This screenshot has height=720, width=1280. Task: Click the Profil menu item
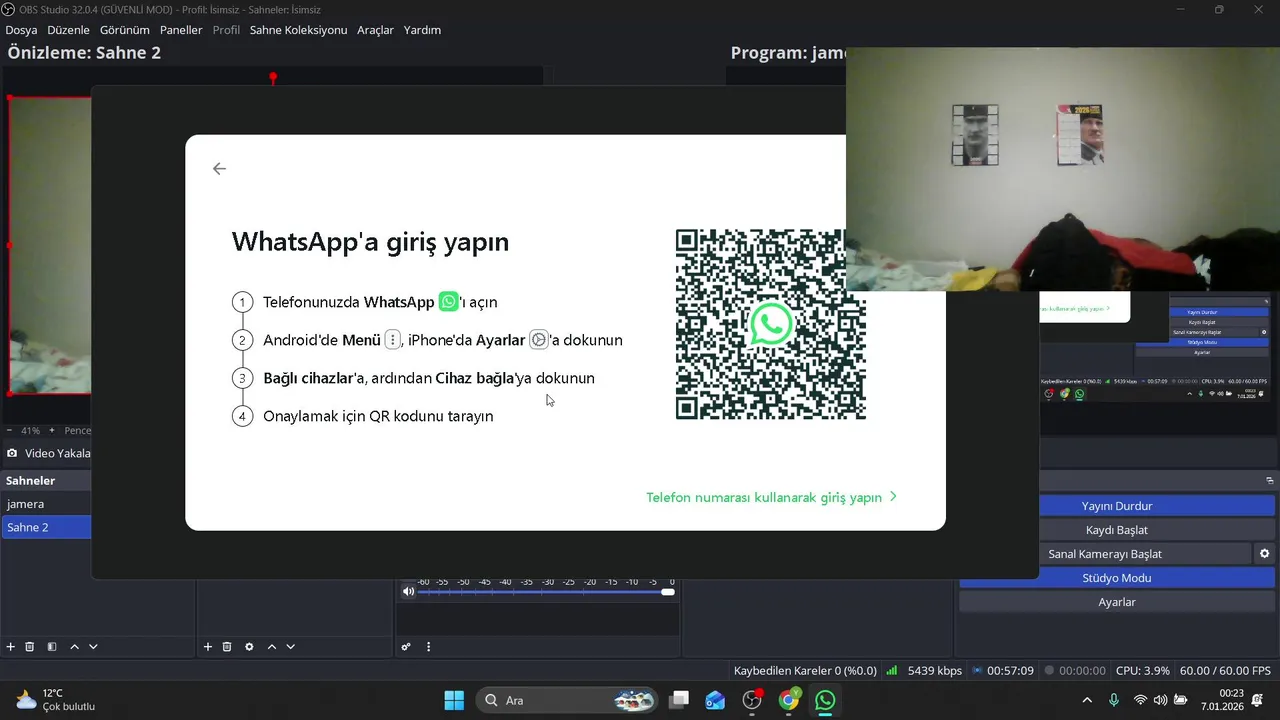click(226, 30)
